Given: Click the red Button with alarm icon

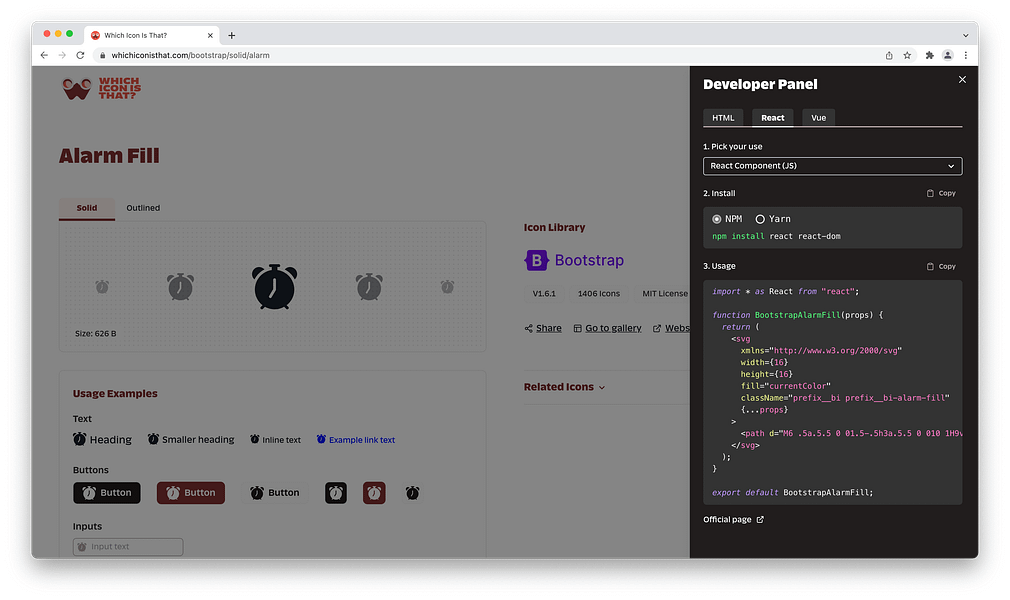Looking at the screenshot, I should [191, 492].
